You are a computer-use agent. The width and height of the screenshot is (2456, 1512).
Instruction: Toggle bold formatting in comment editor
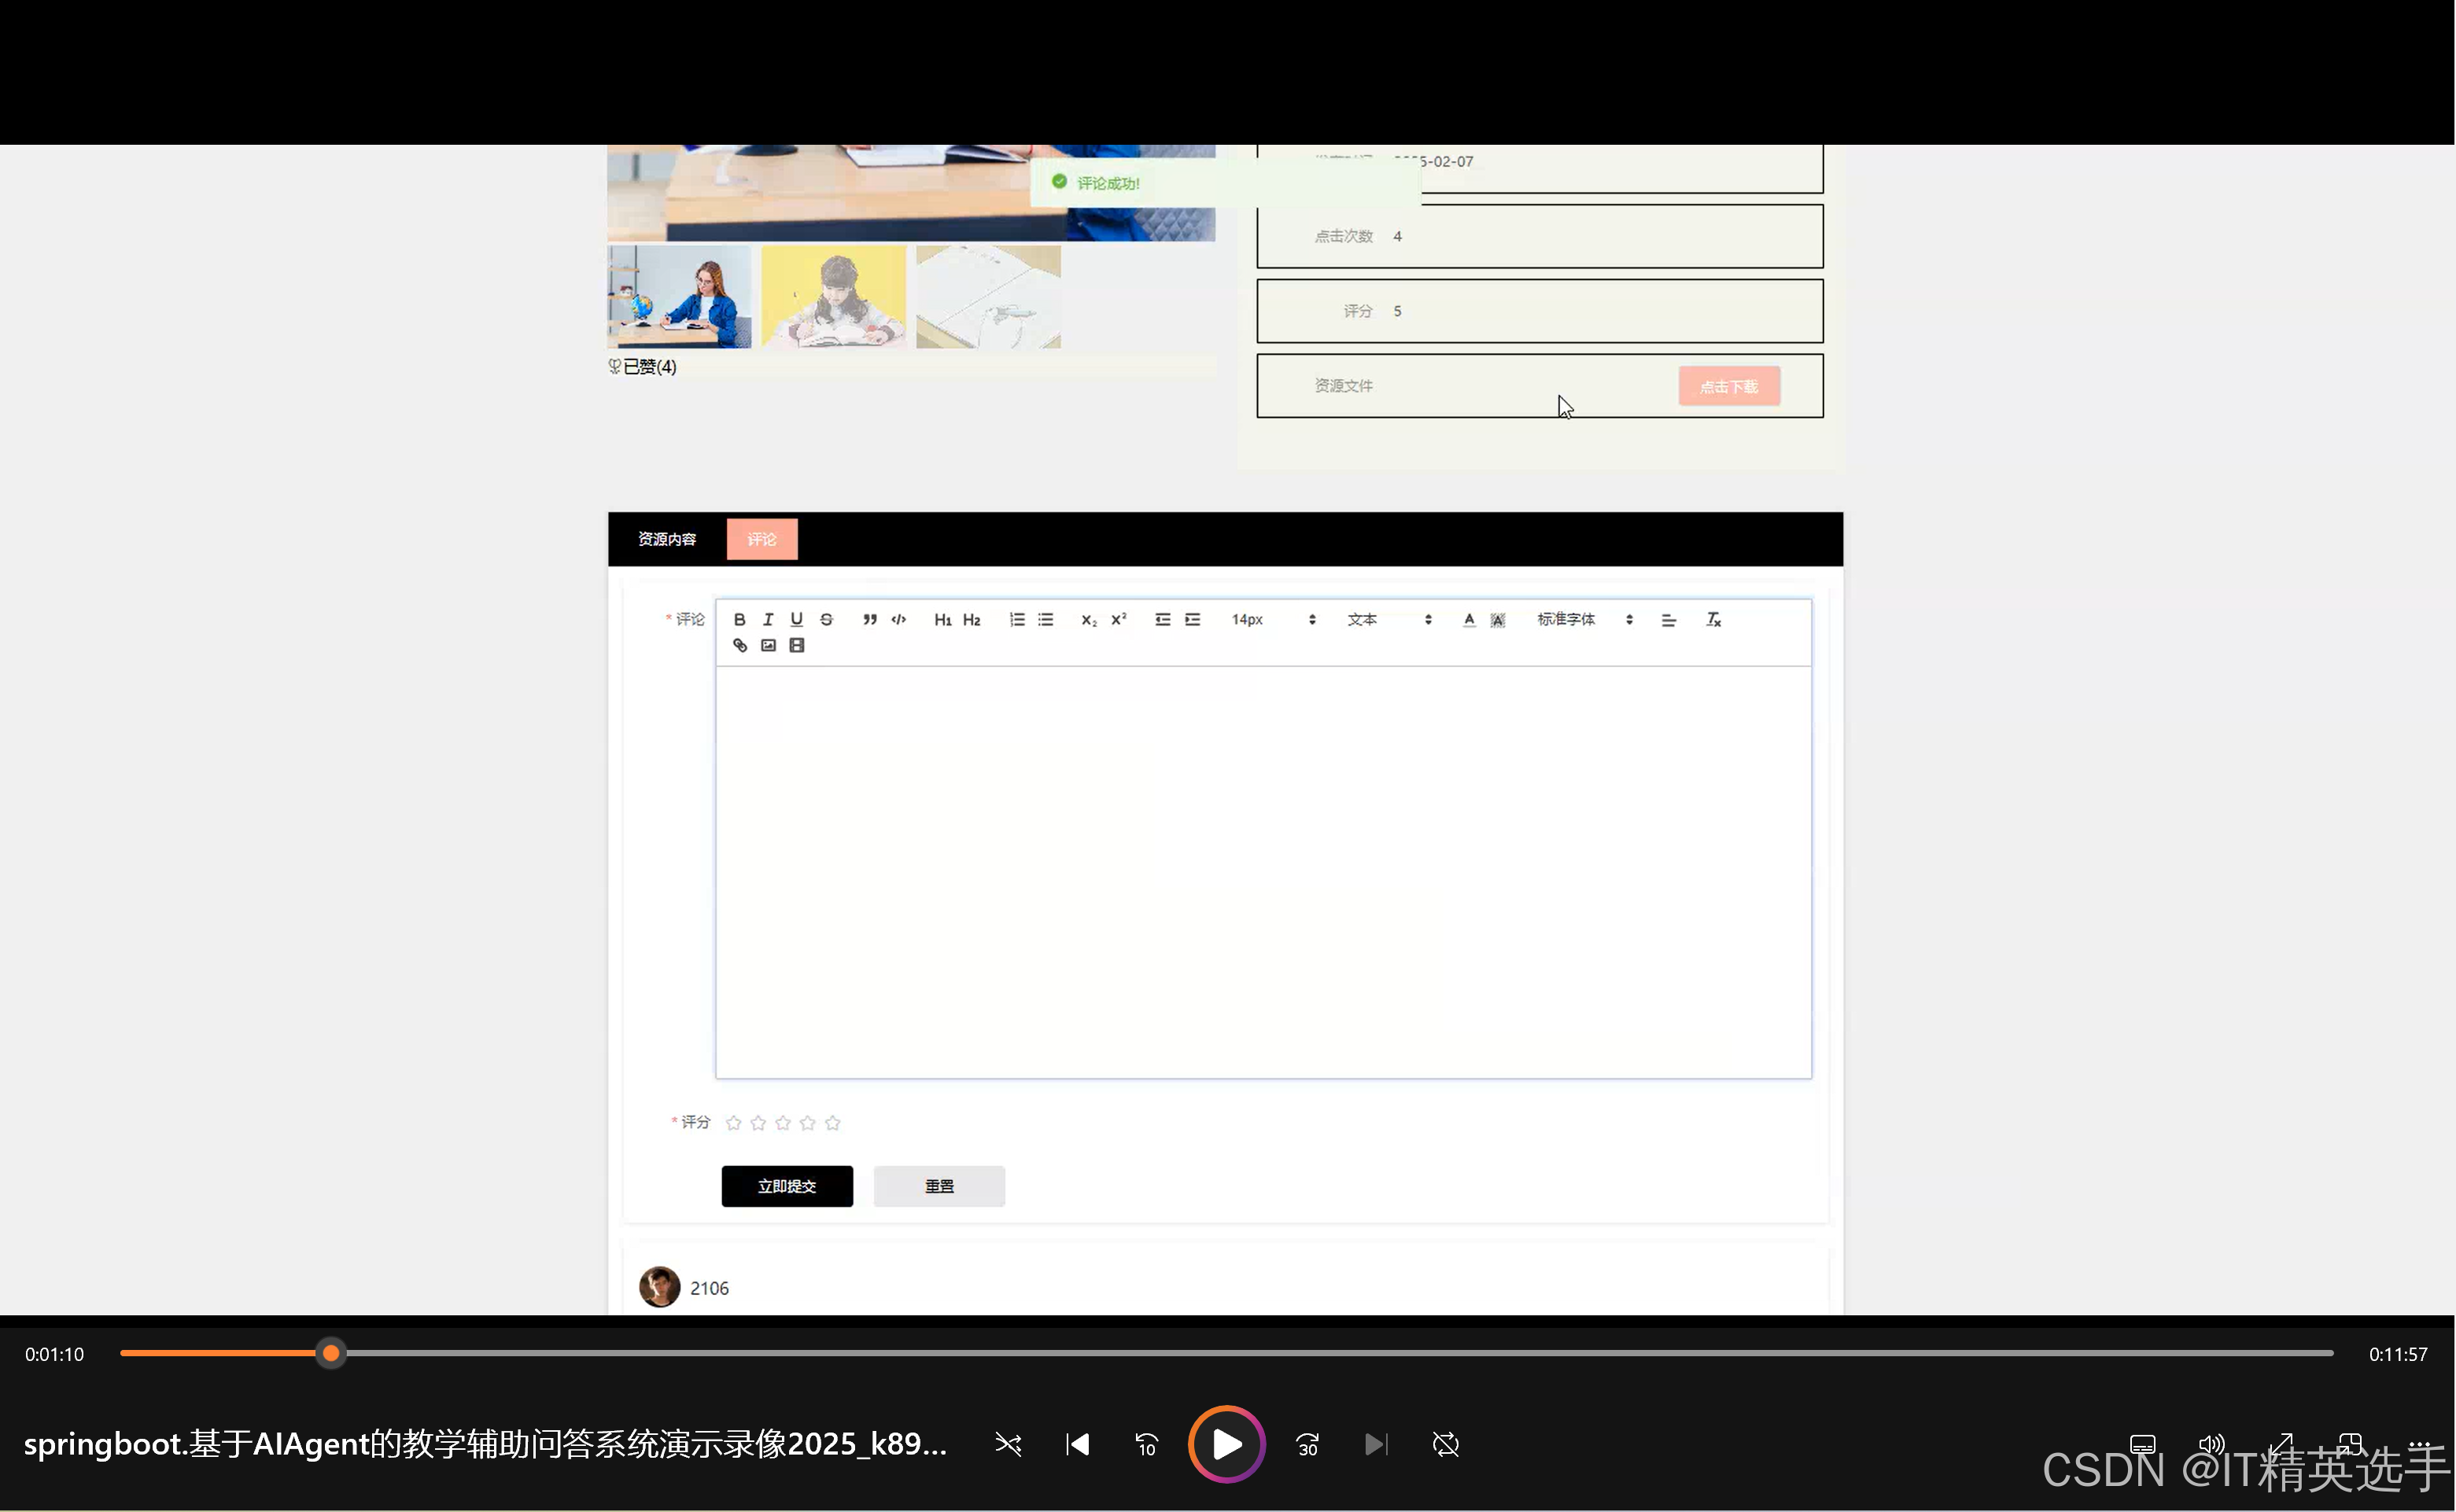click(739, 620)
